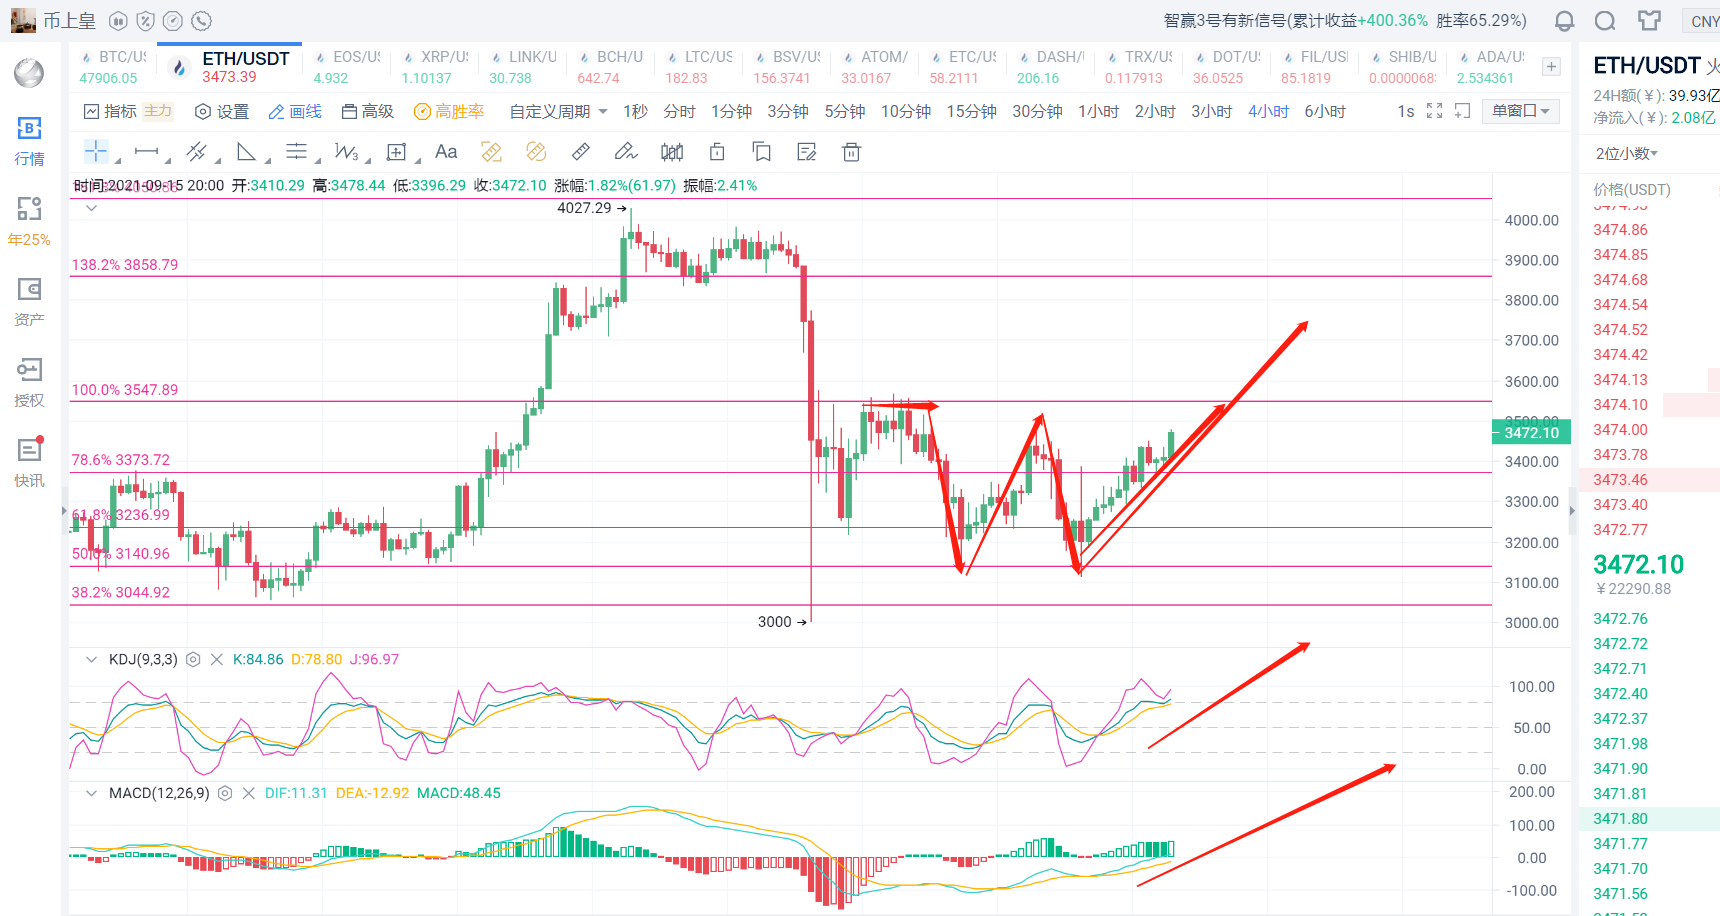1720x916 pixels.
Task: Click the search magnifier icon
Action: 1605,21
